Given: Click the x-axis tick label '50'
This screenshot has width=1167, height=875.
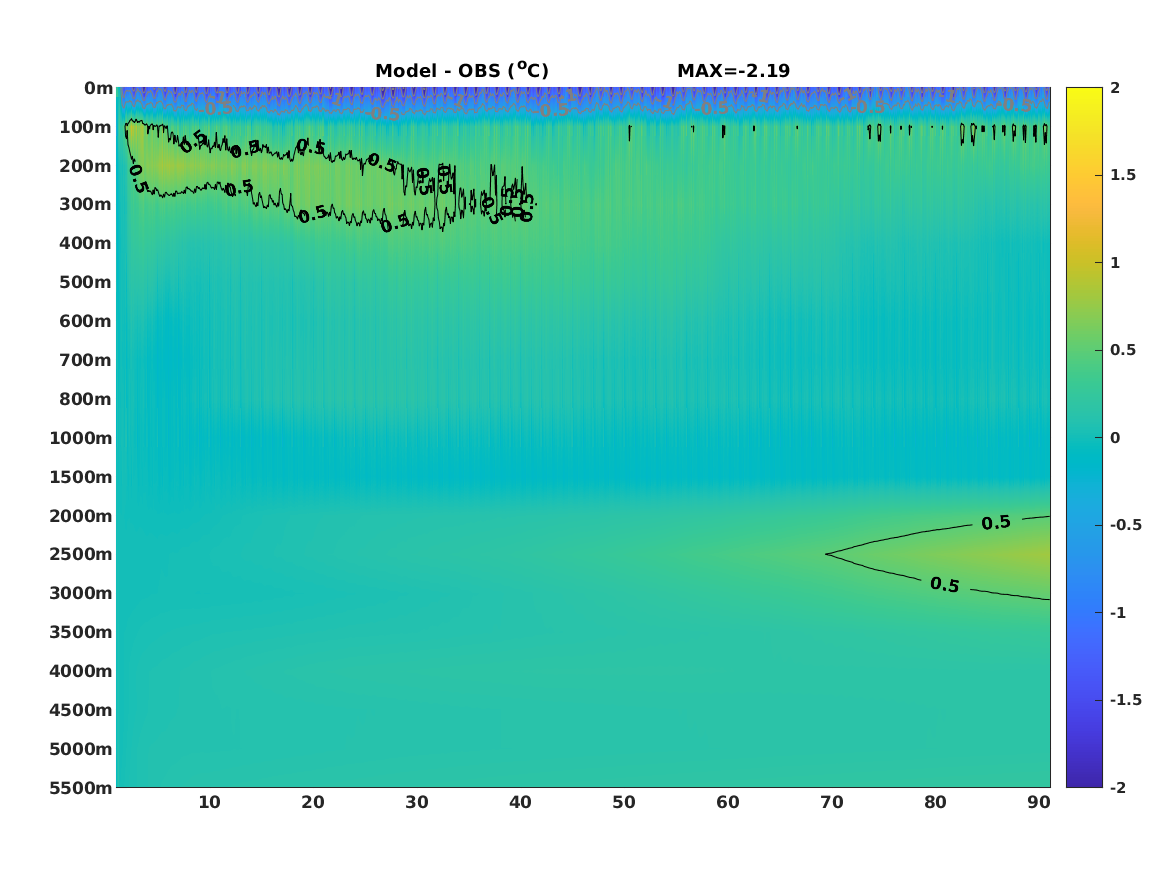Looking at the screenshot, I should pyautogui.click(x=624, y=802).
